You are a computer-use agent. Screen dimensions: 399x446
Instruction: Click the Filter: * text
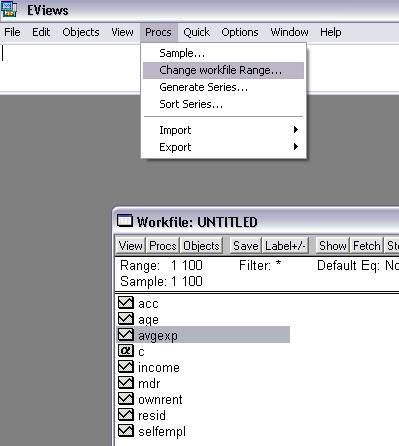[x=260, y=266]
